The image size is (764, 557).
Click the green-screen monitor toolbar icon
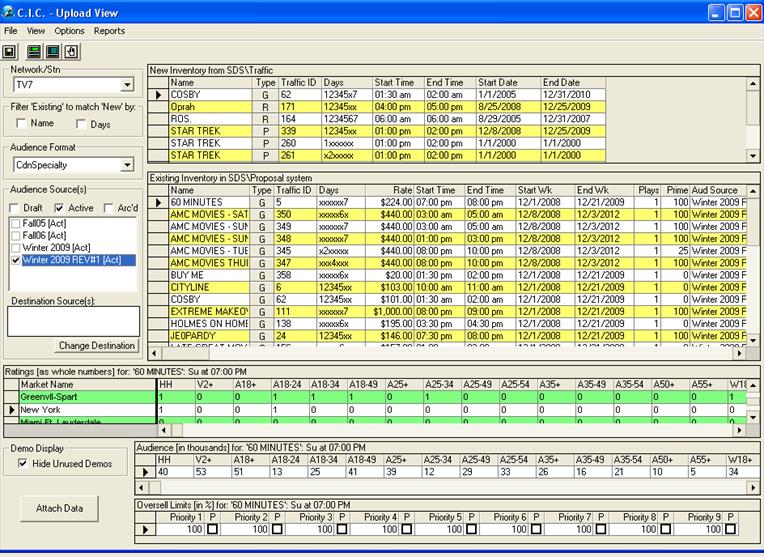pyautogui.click(x=34, y=50)
